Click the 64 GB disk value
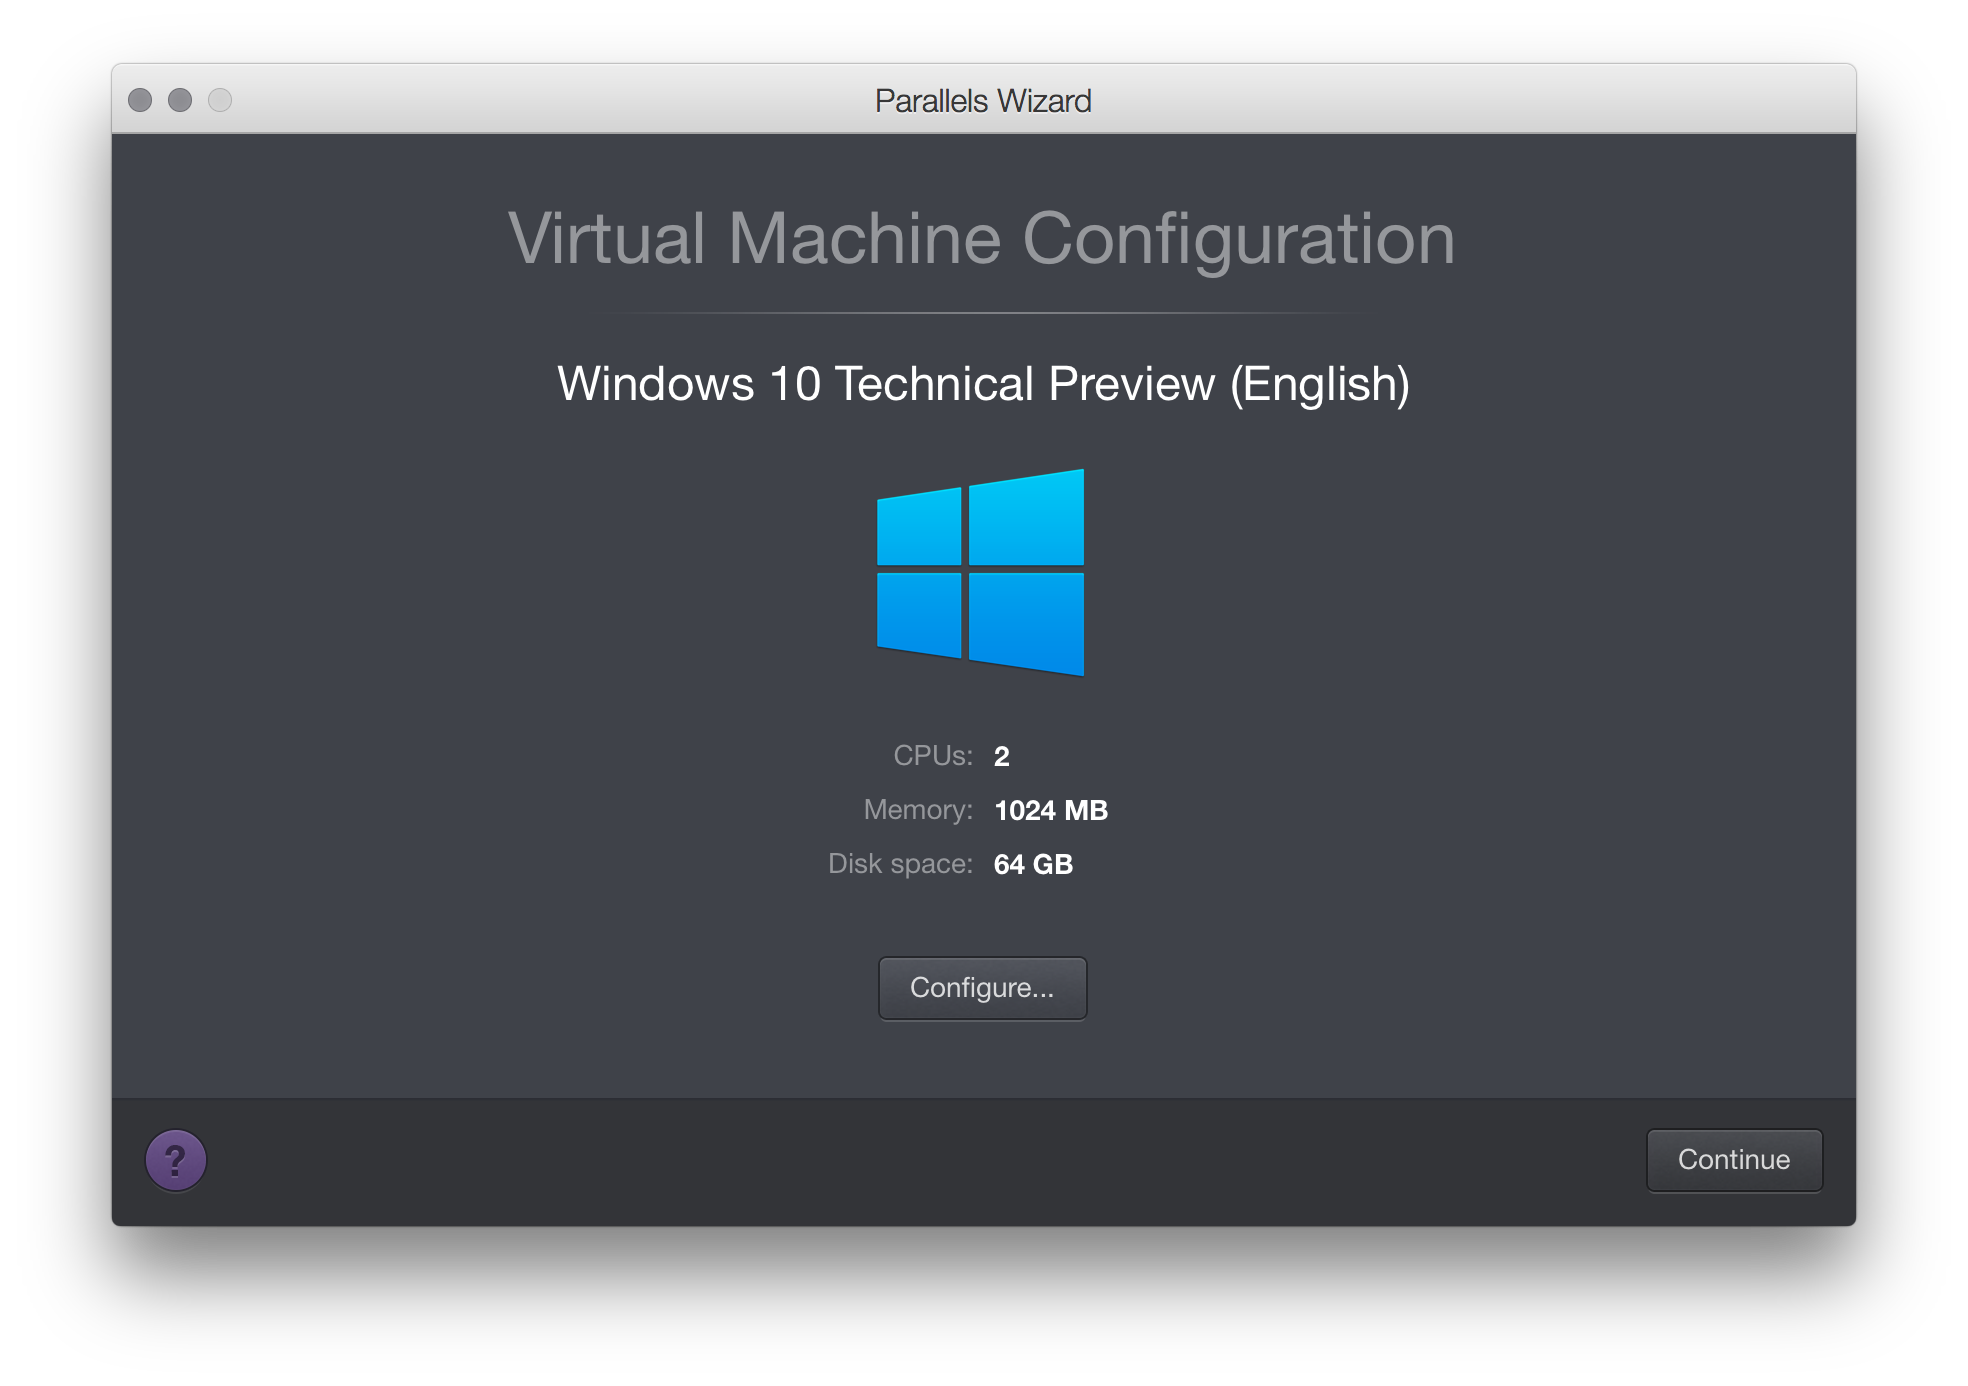 point(1033,864)
